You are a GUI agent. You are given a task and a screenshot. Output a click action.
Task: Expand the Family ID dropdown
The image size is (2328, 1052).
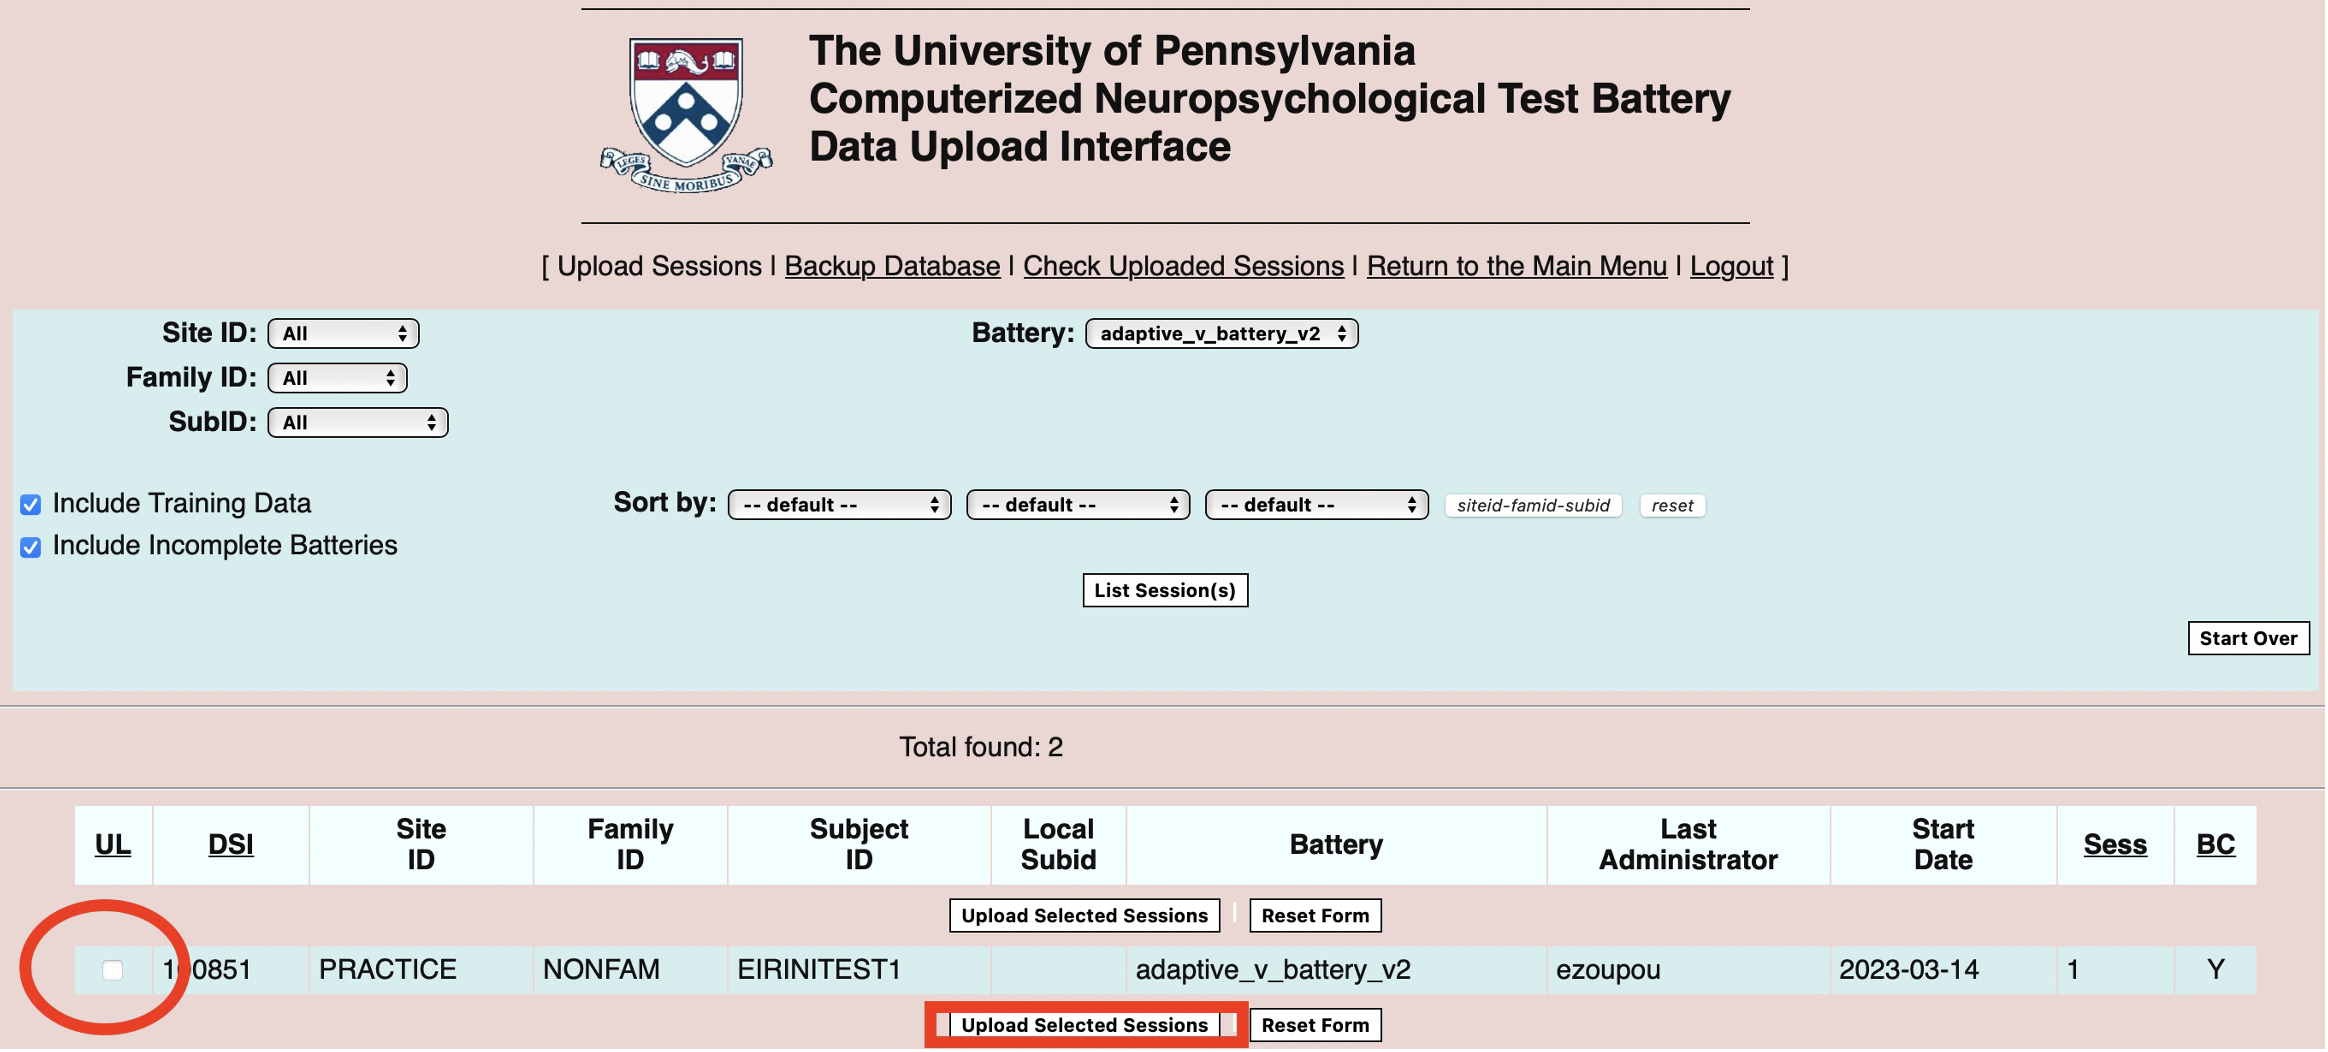coord(337,378)
